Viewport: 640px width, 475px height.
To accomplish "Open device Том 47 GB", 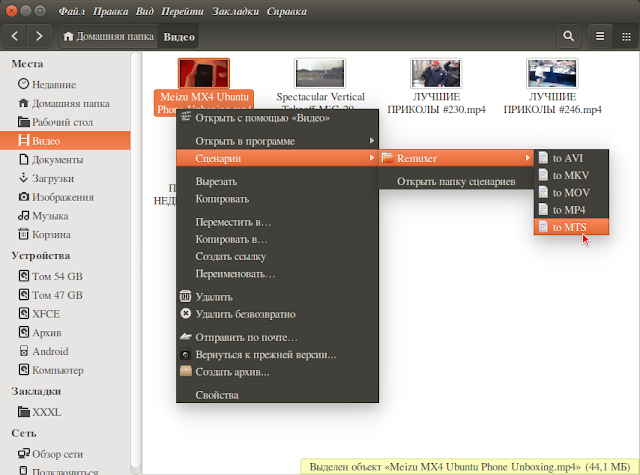I will coord(65,295).
